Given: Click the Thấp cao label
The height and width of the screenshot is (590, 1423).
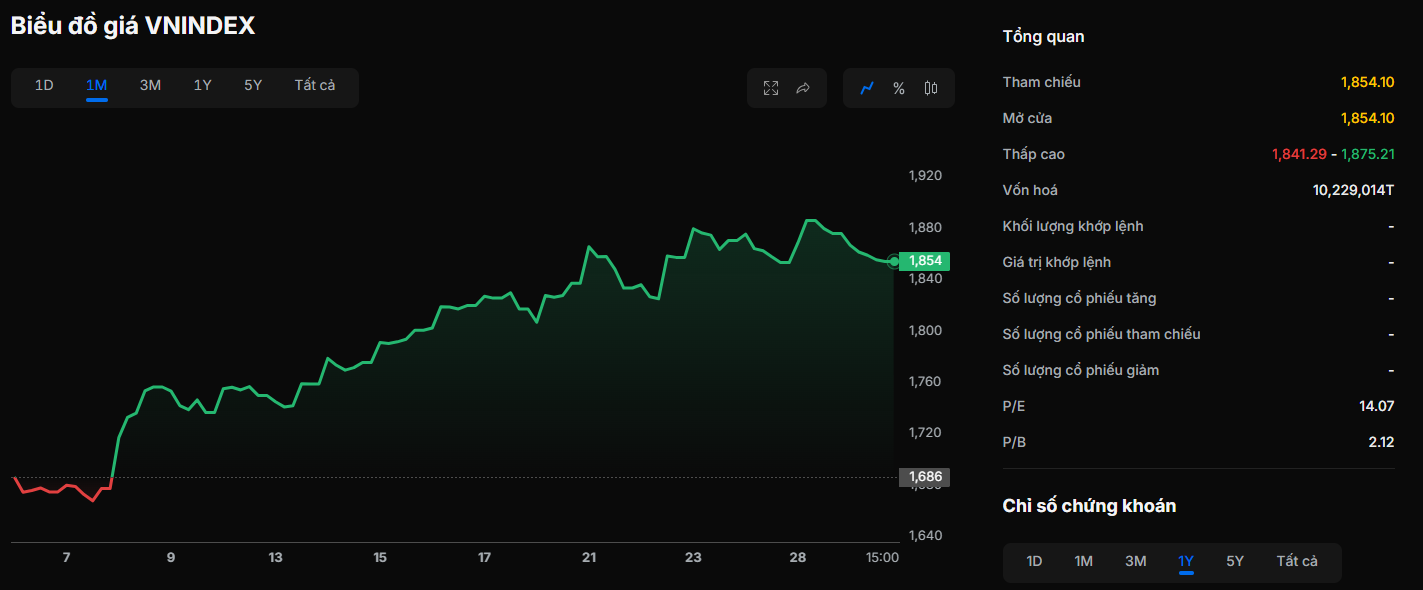Looking at the screenshot, I should point(1033,154).
